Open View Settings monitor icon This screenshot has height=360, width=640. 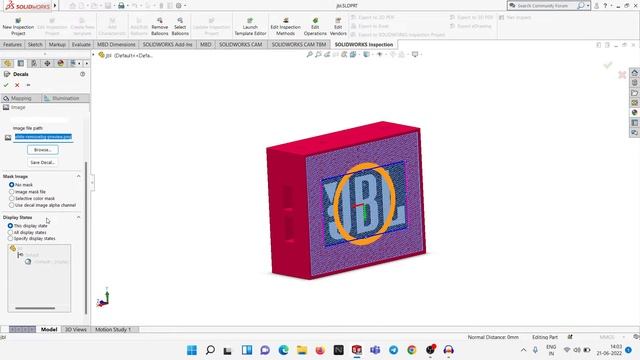(415, 54)
